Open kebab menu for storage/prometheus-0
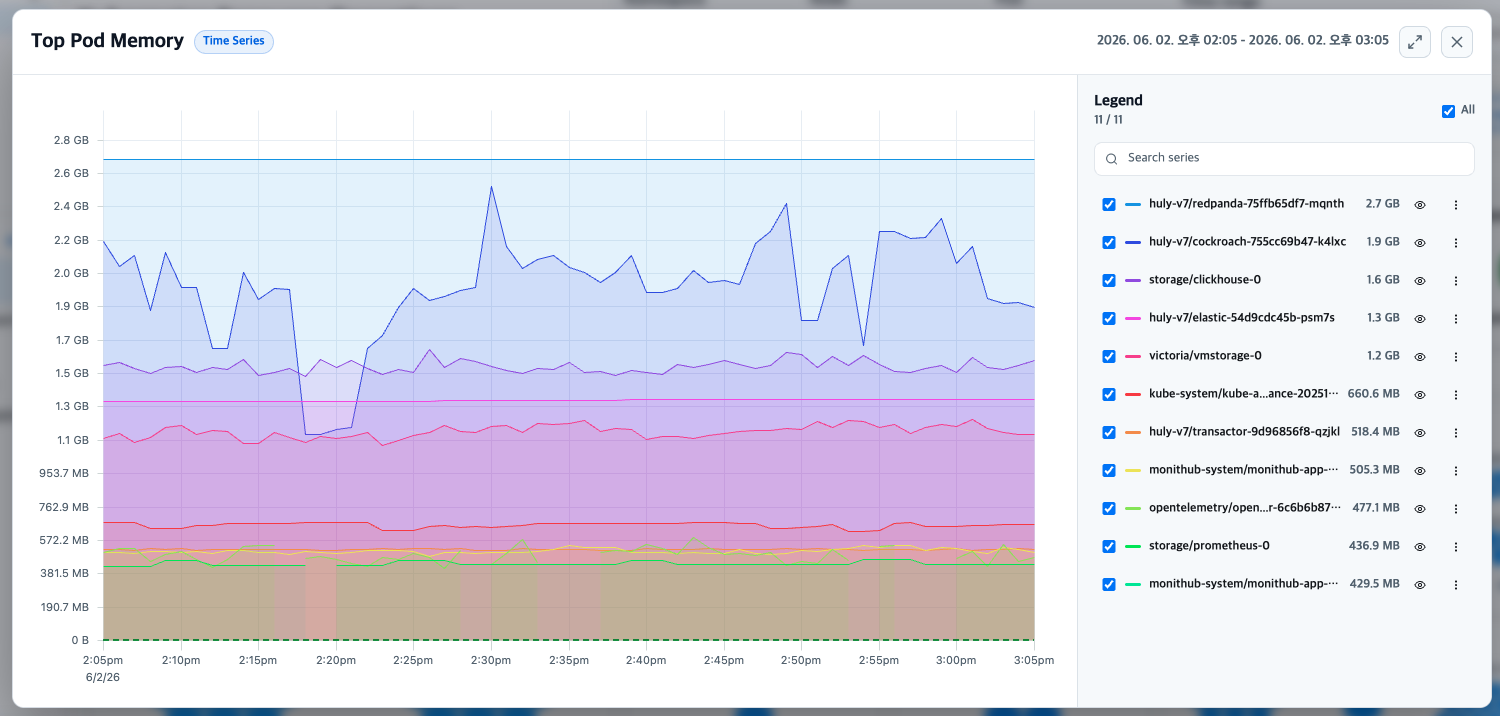This screenshot has width=1500, height=716. point(1456,547)
